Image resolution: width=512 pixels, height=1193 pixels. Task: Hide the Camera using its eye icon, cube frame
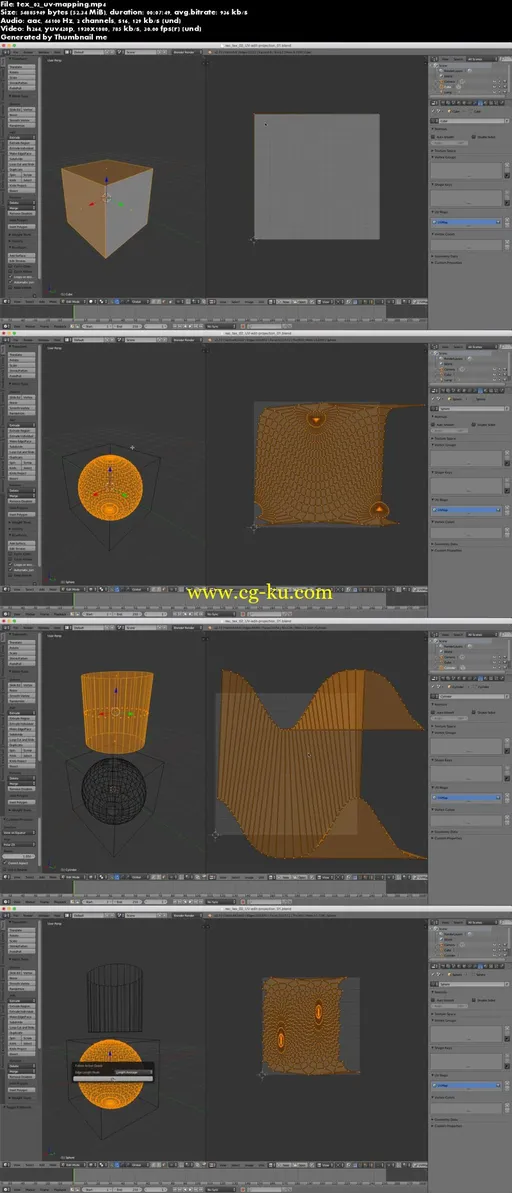point(494,81)
